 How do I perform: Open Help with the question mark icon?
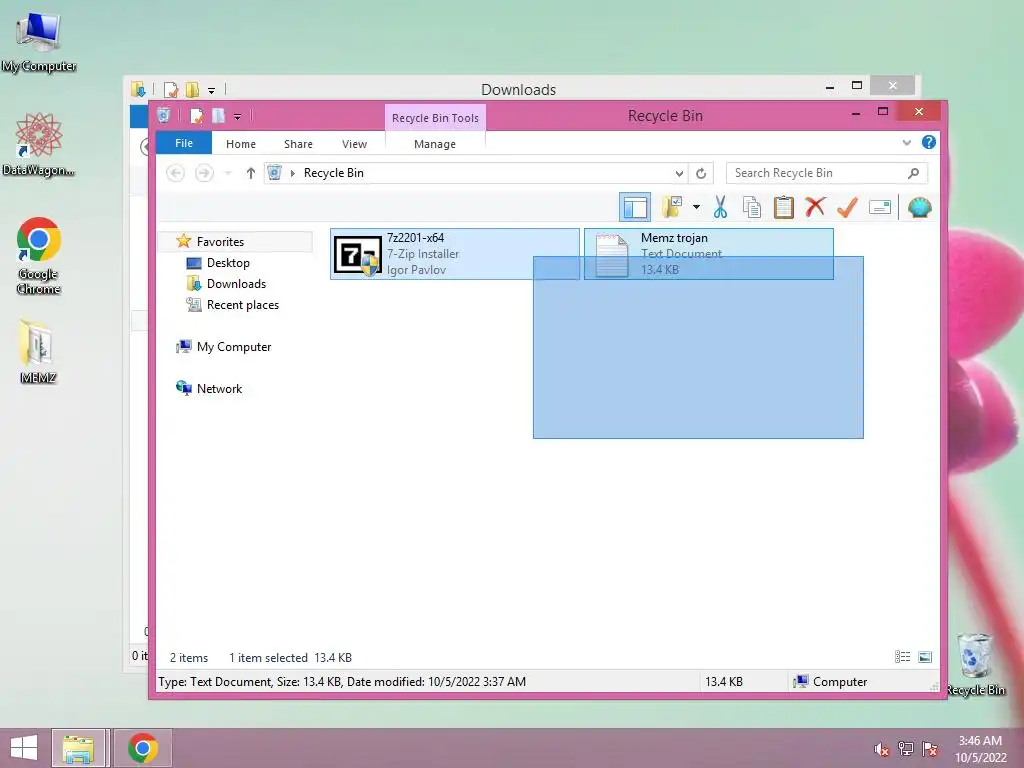929,142
